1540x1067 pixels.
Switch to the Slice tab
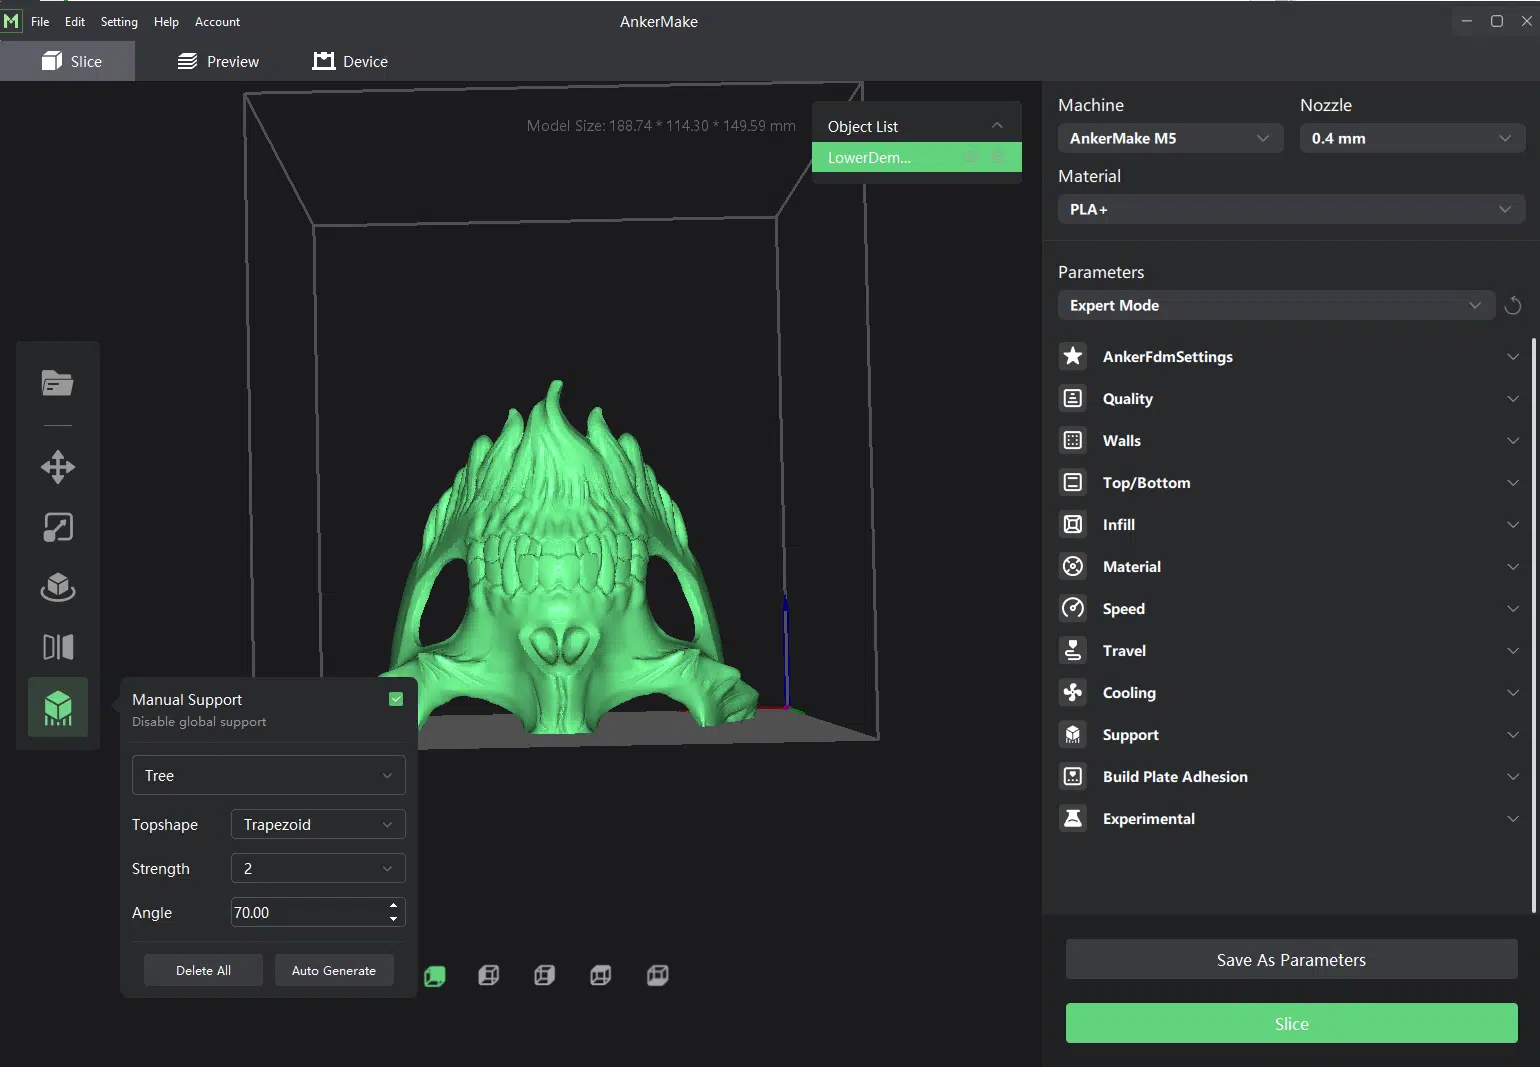tap(68, 61)
